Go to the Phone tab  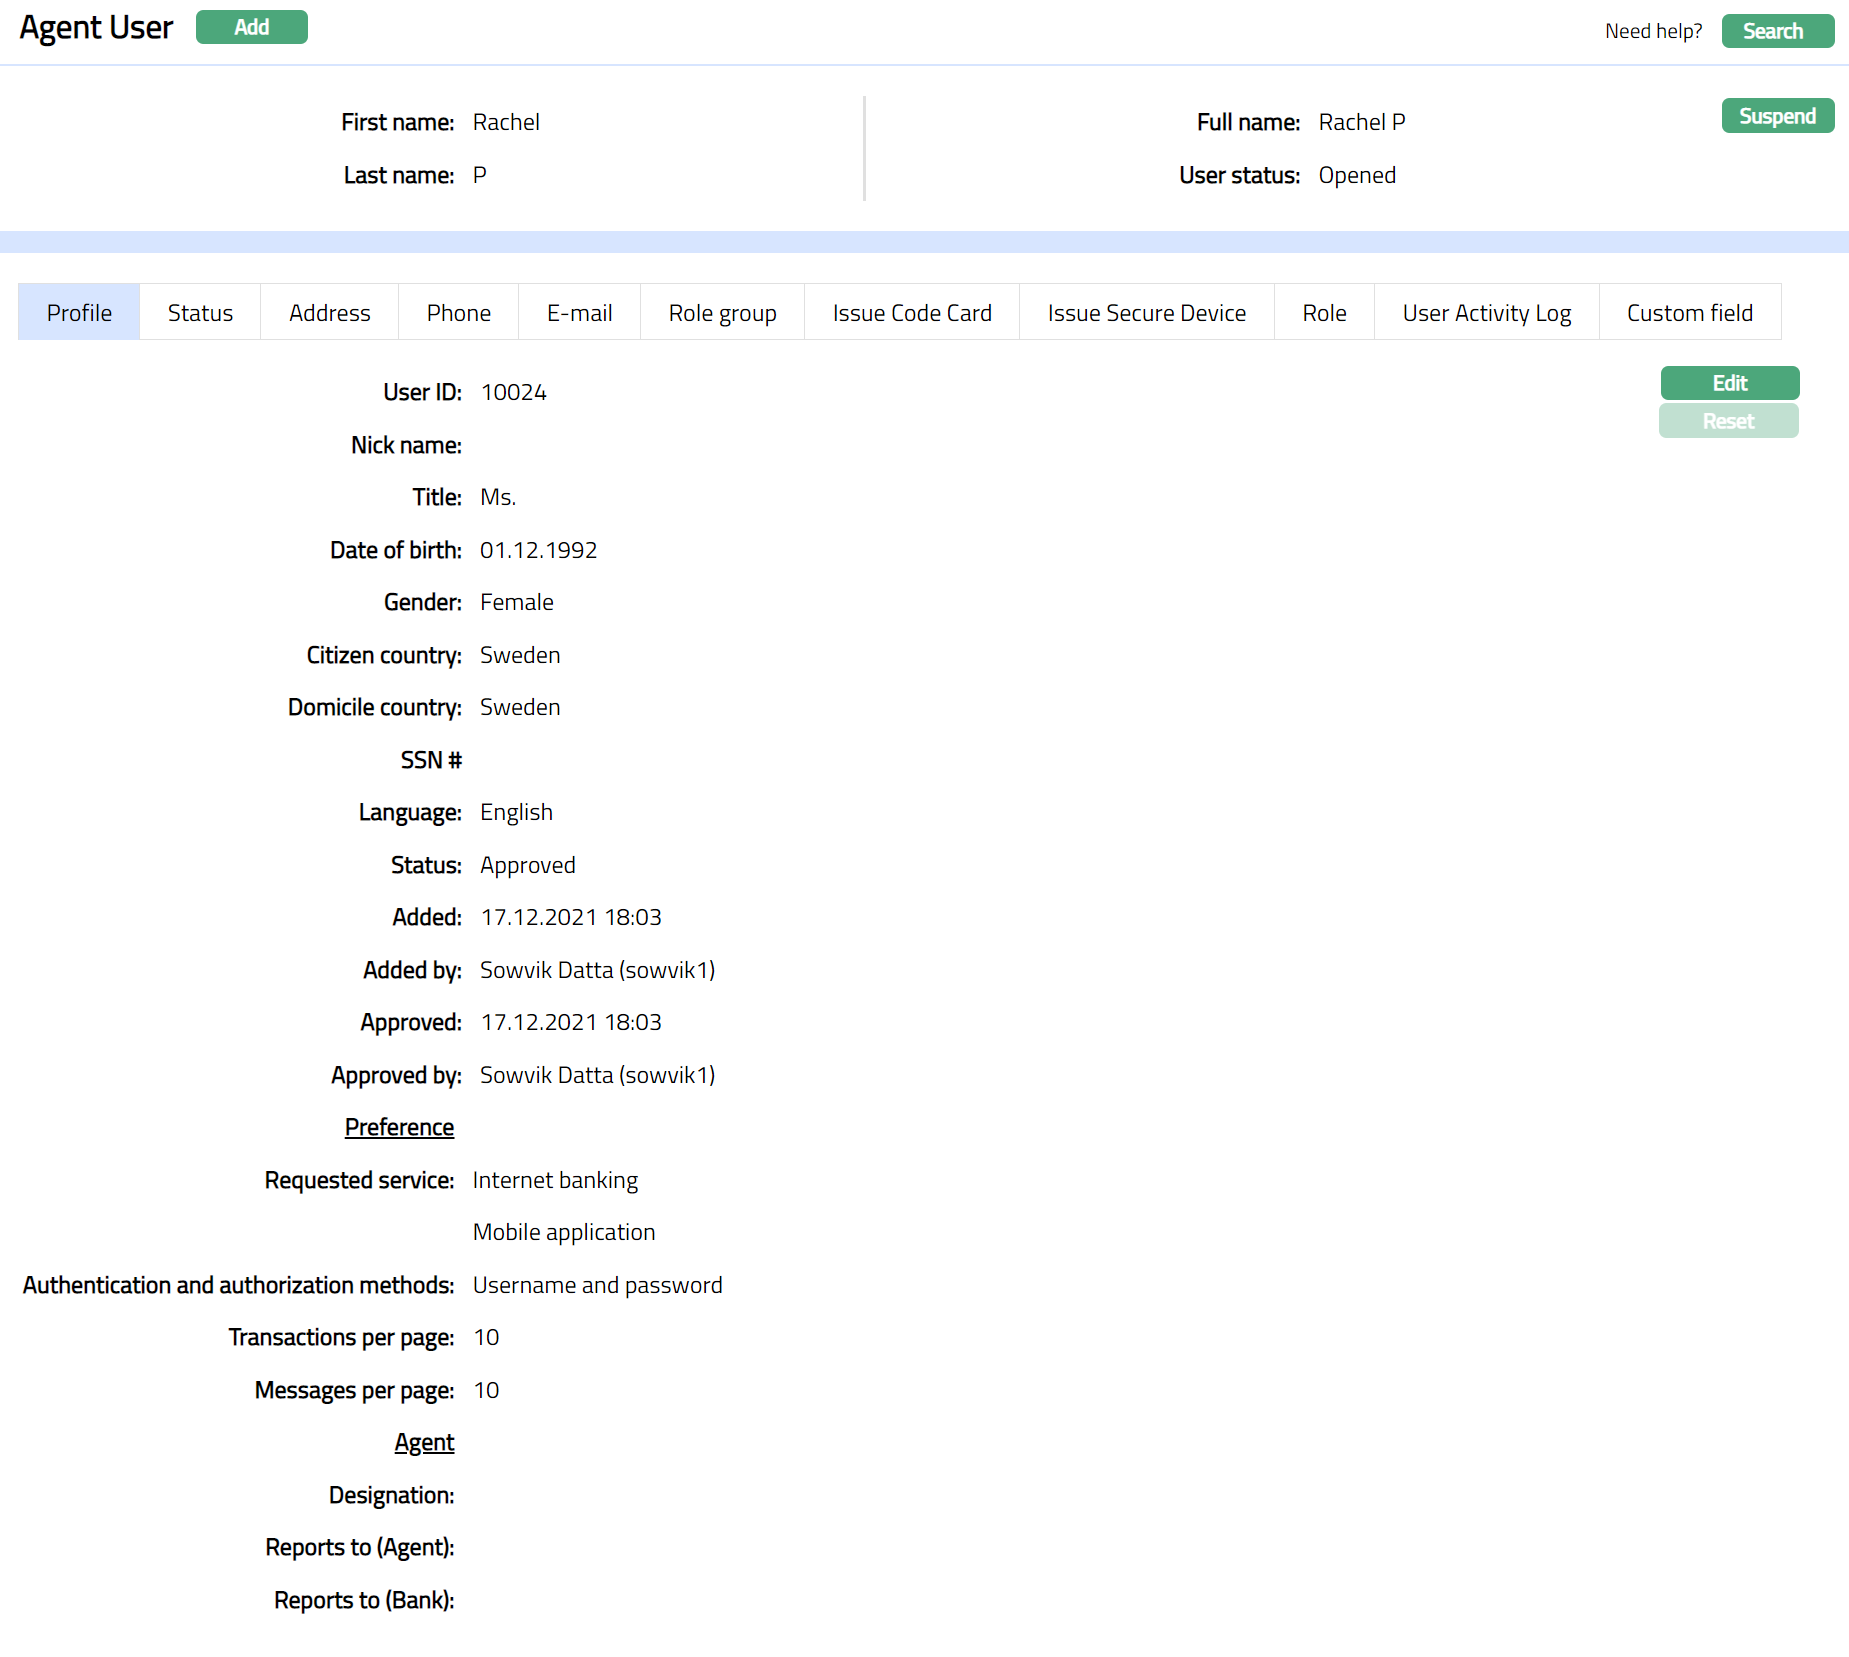[x=458, y=313]
